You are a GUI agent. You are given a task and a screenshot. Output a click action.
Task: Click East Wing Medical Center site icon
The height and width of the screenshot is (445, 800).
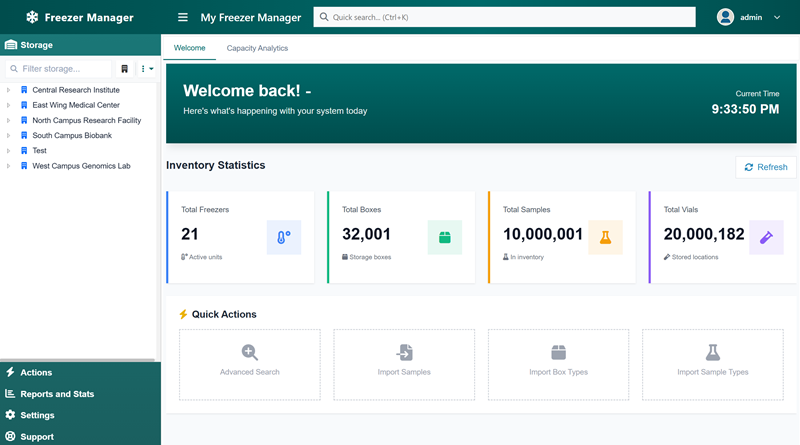point(24,105)
